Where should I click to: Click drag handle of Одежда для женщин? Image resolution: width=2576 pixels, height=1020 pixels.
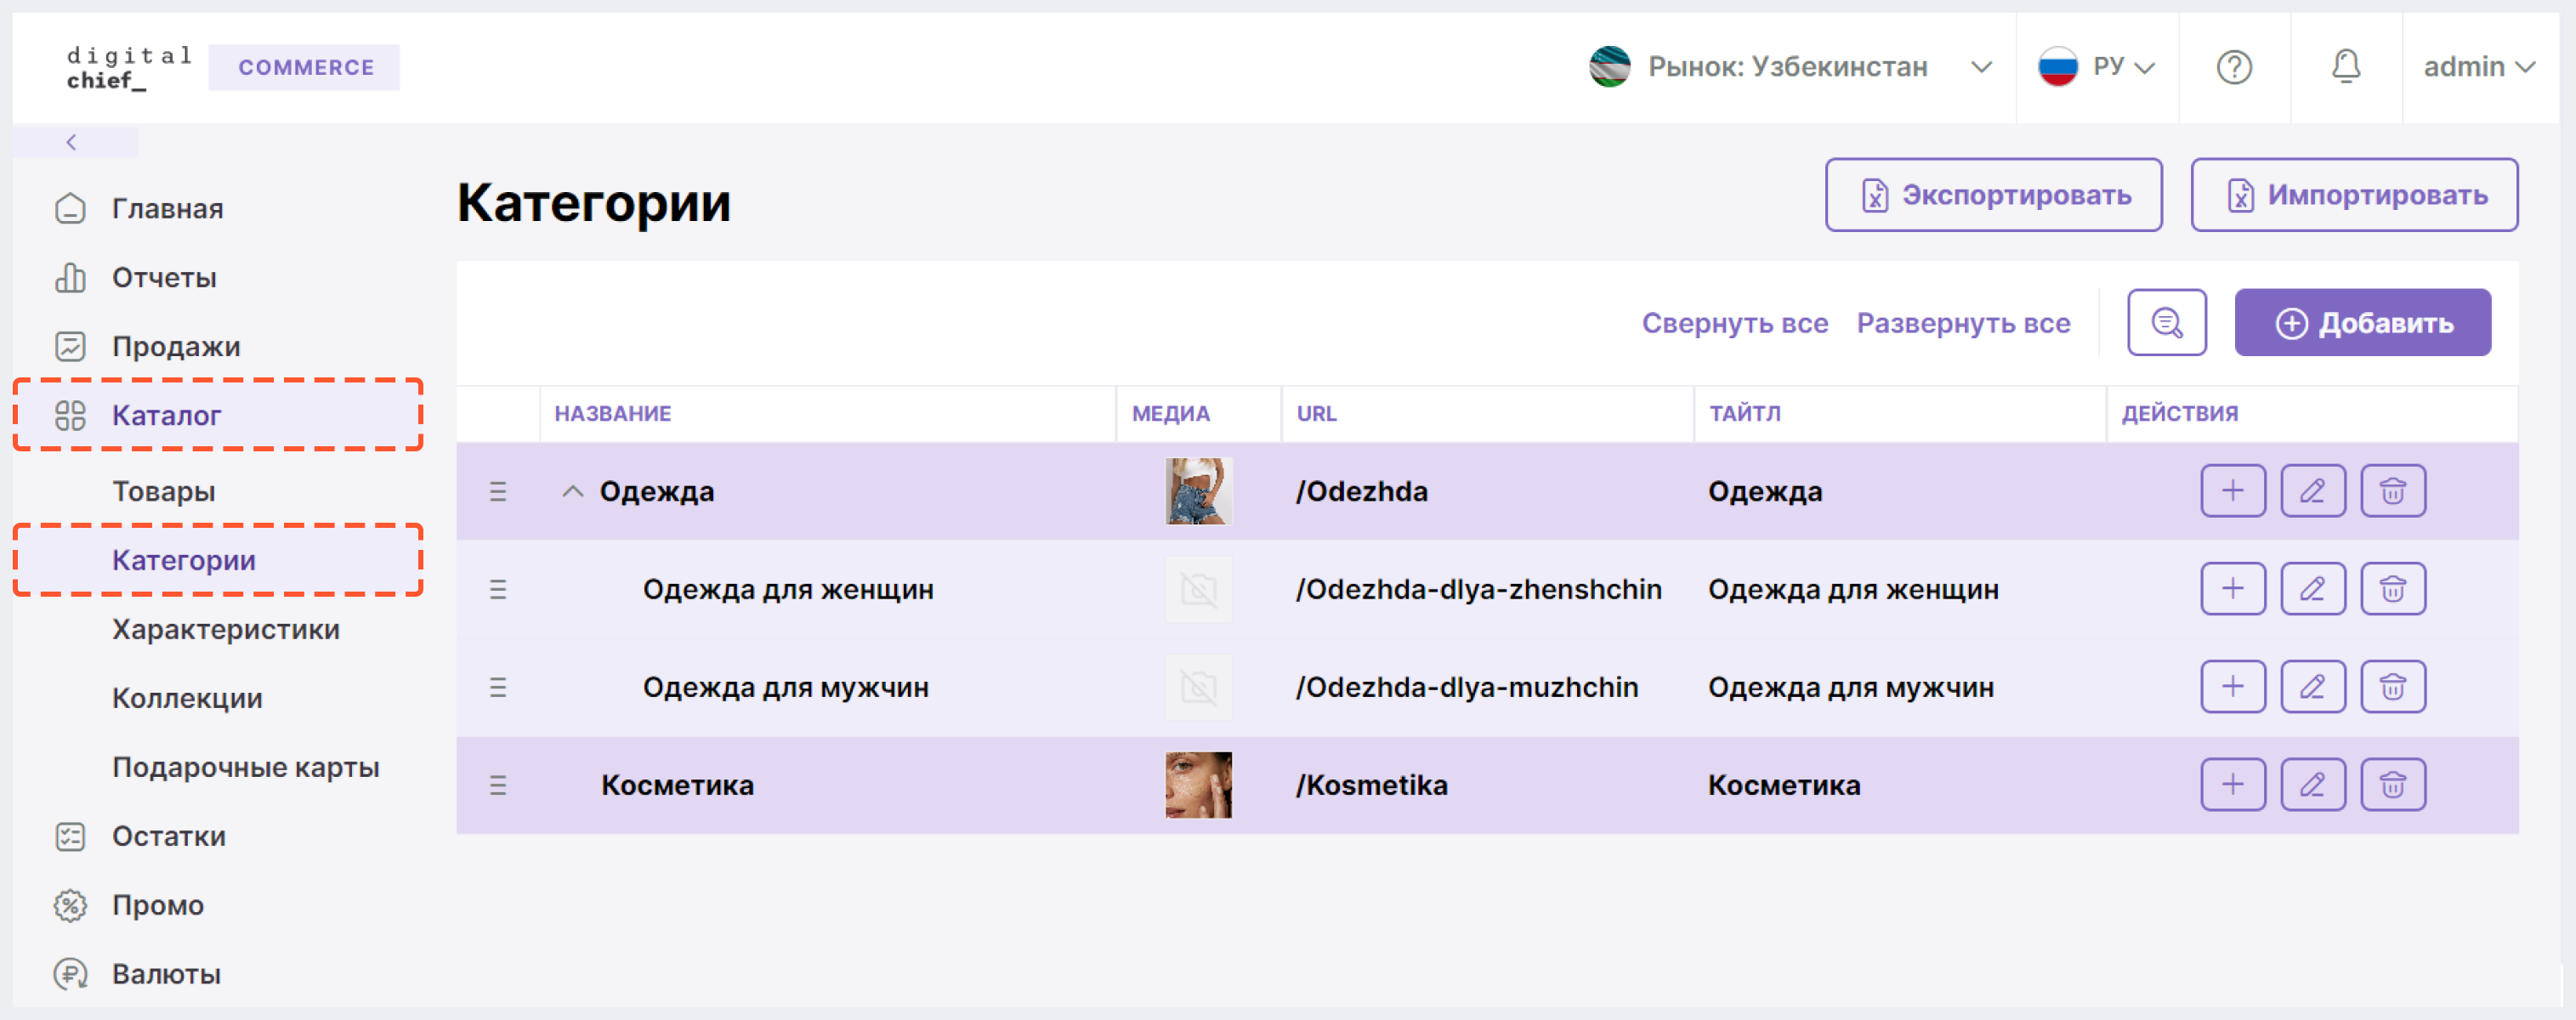point(497,589)
